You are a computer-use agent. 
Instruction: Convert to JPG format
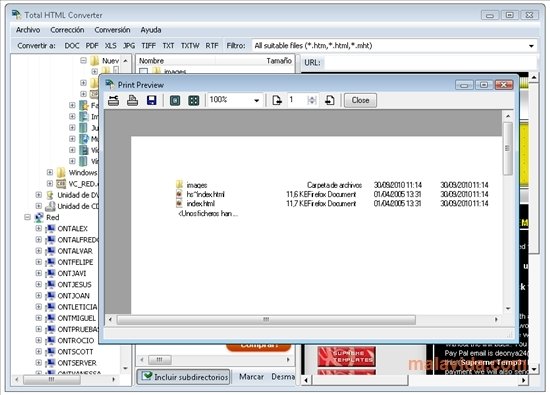pyautogui.click(x=129, y=46)
